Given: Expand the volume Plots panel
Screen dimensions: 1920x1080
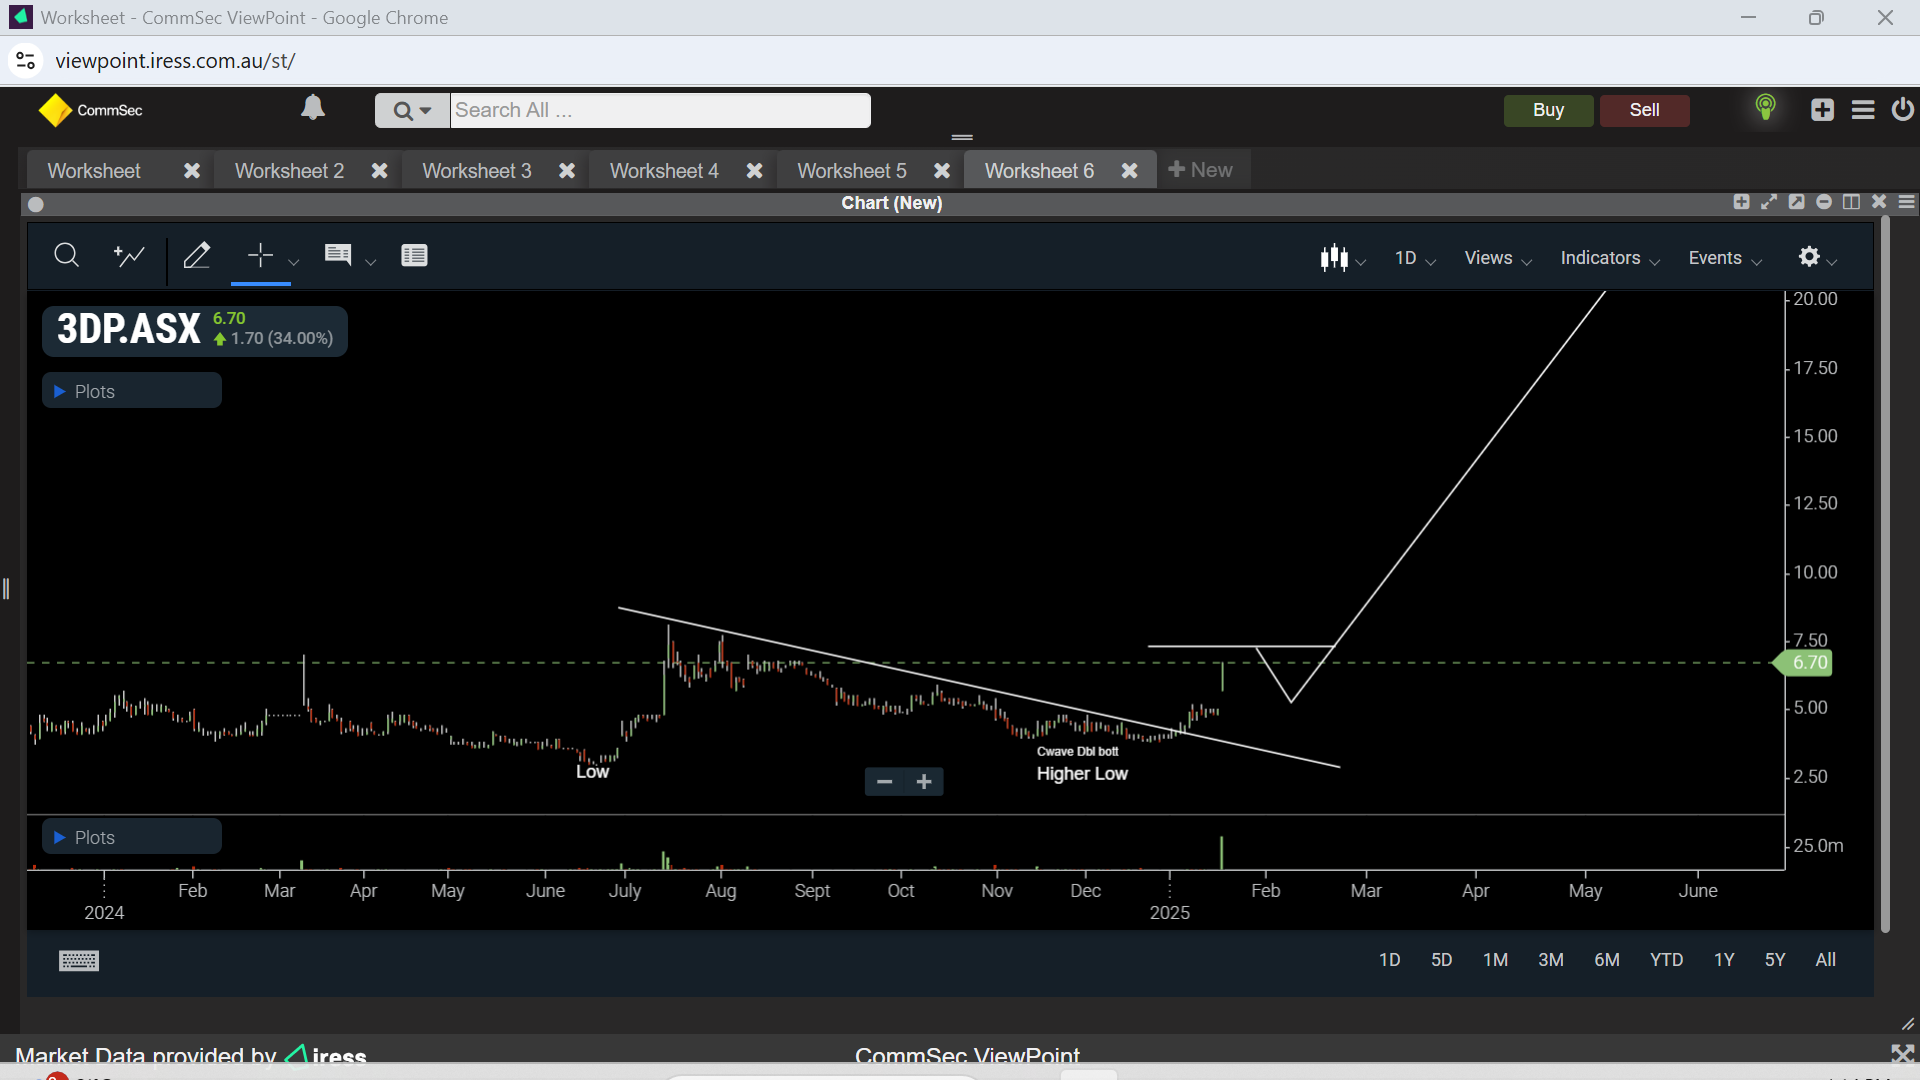Looking at the screenshot, I should click(132, 837).
